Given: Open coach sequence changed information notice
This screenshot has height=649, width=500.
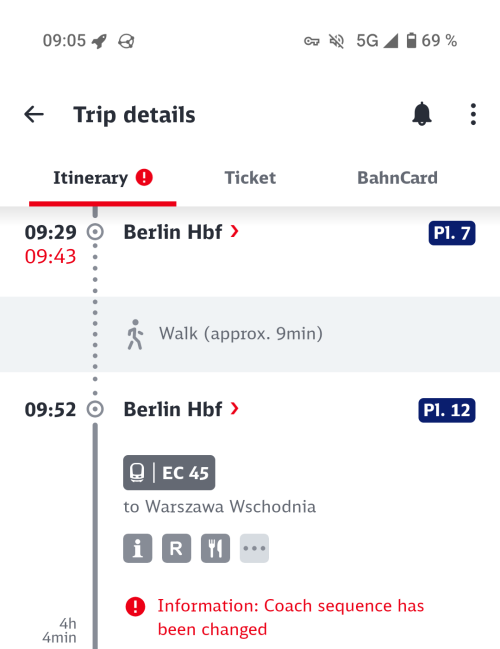Looking at the screenshot, I should [x=291, y=618].
